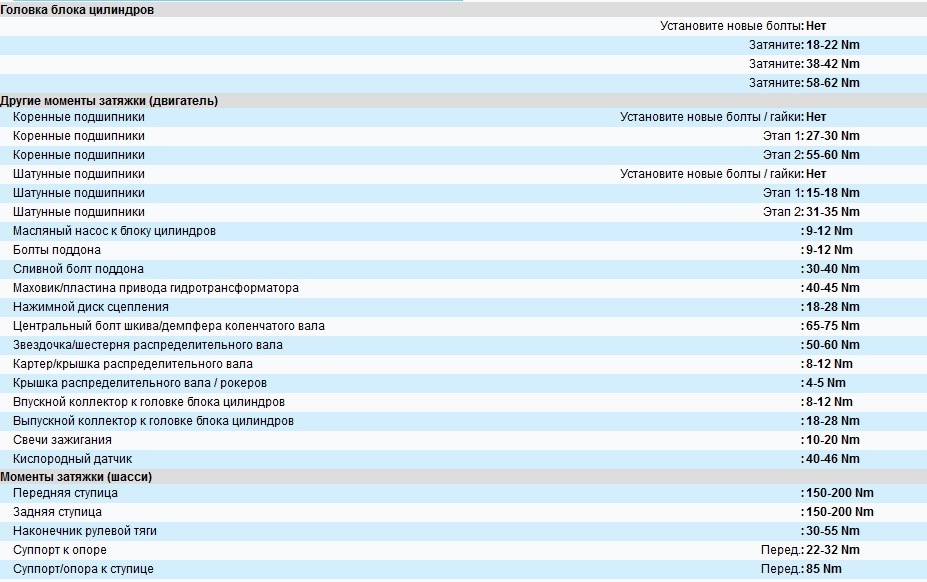Click 'Установите новые болты / гайки: Нет' for Шатунные подшипники

(x=723, y=174)
